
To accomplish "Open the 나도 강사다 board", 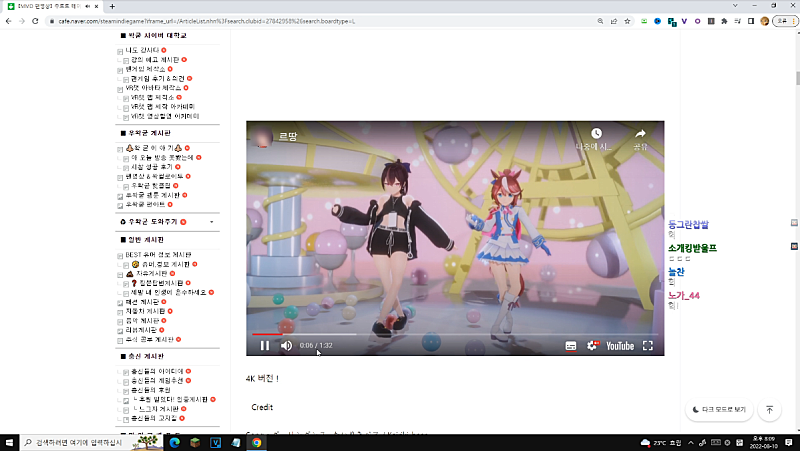I will (x=142, y=50).
